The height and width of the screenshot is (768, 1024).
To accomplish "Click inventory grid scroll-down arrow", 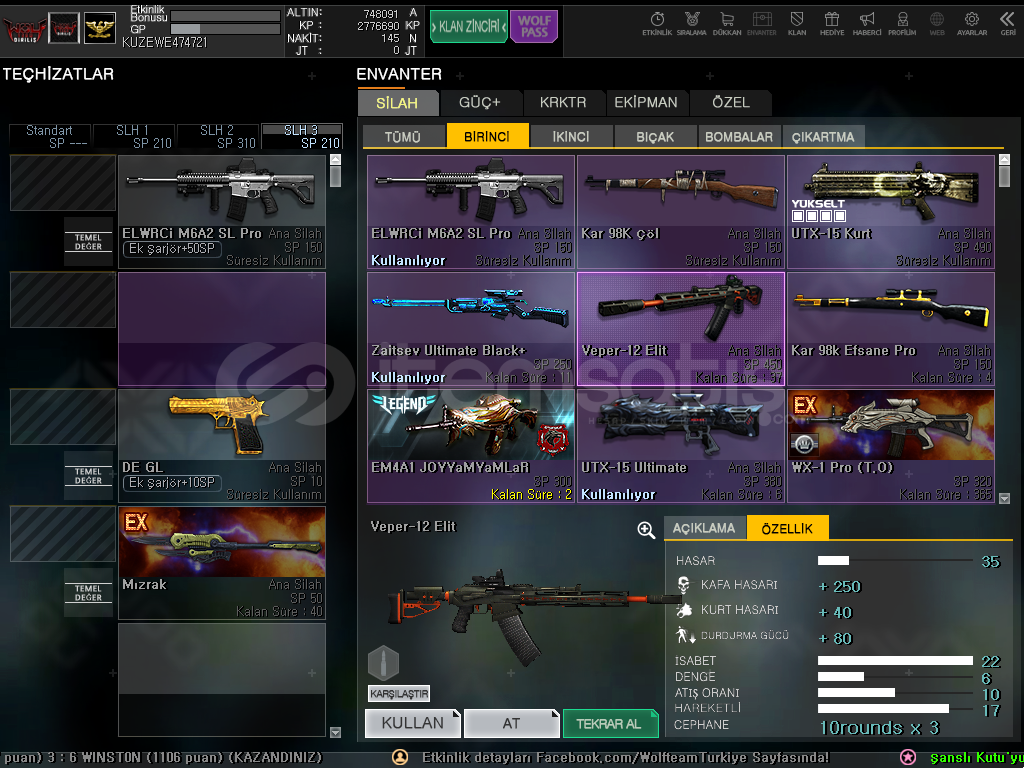I will point(1004,498).
